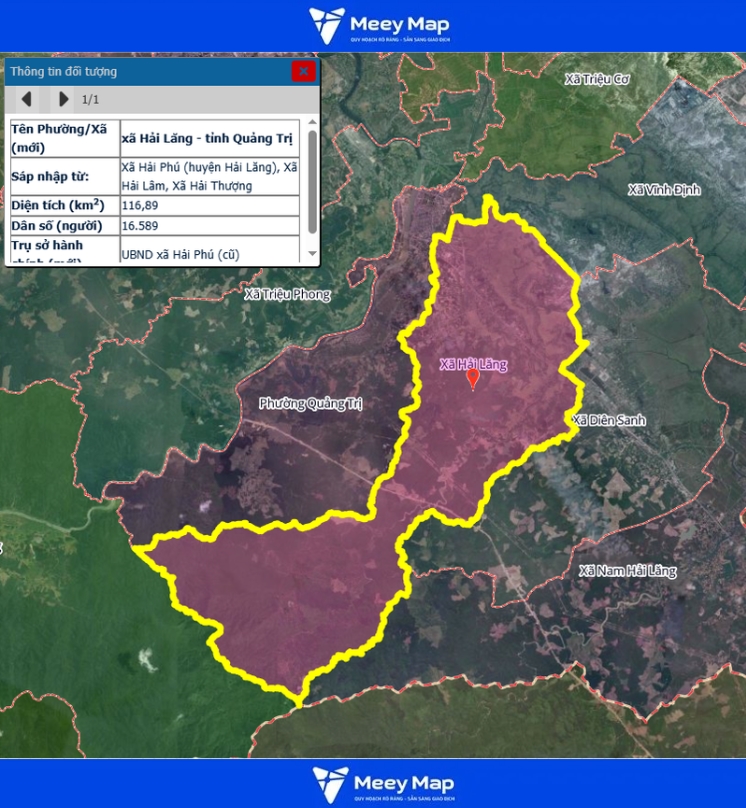746x808 pixels.
Task: Click the Diện tích value 116,89
Action: [139, 205]
